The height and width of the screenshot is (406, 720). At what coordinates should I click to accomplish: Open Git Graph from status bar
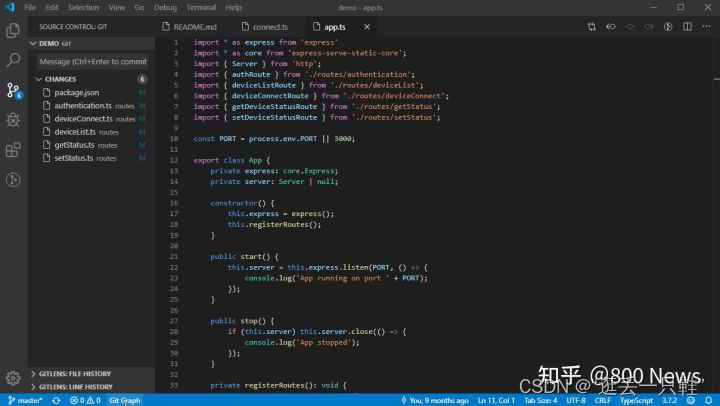[x=125, y=400]
